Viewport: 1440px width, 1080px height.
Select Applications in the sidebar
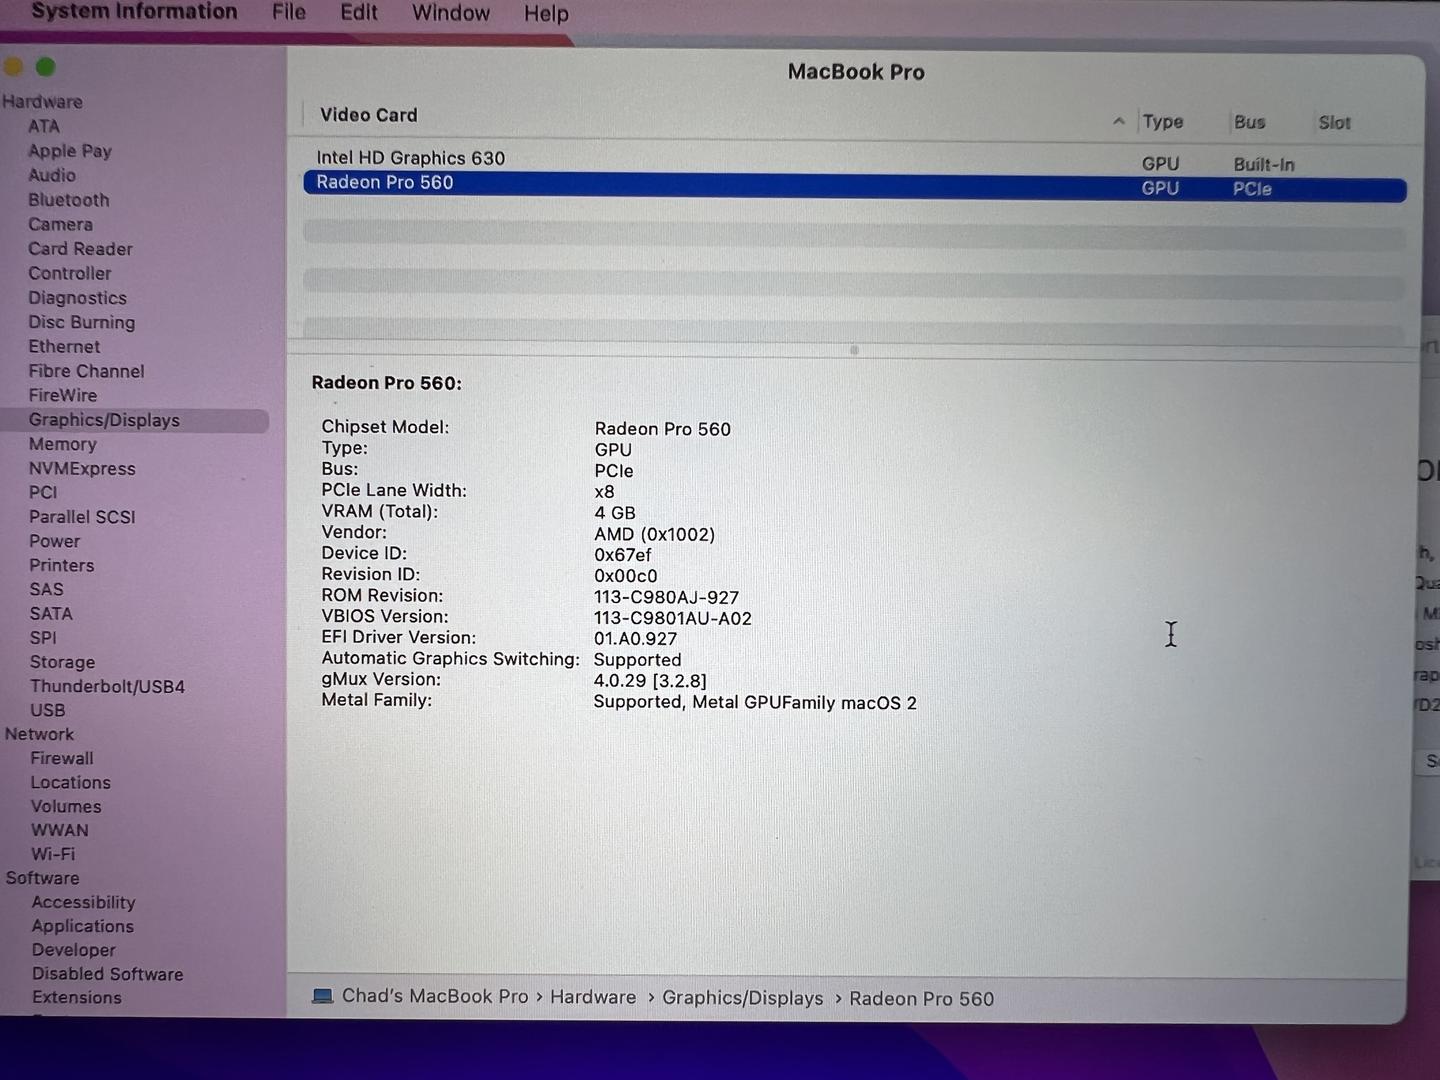click(x=82, y=926)
